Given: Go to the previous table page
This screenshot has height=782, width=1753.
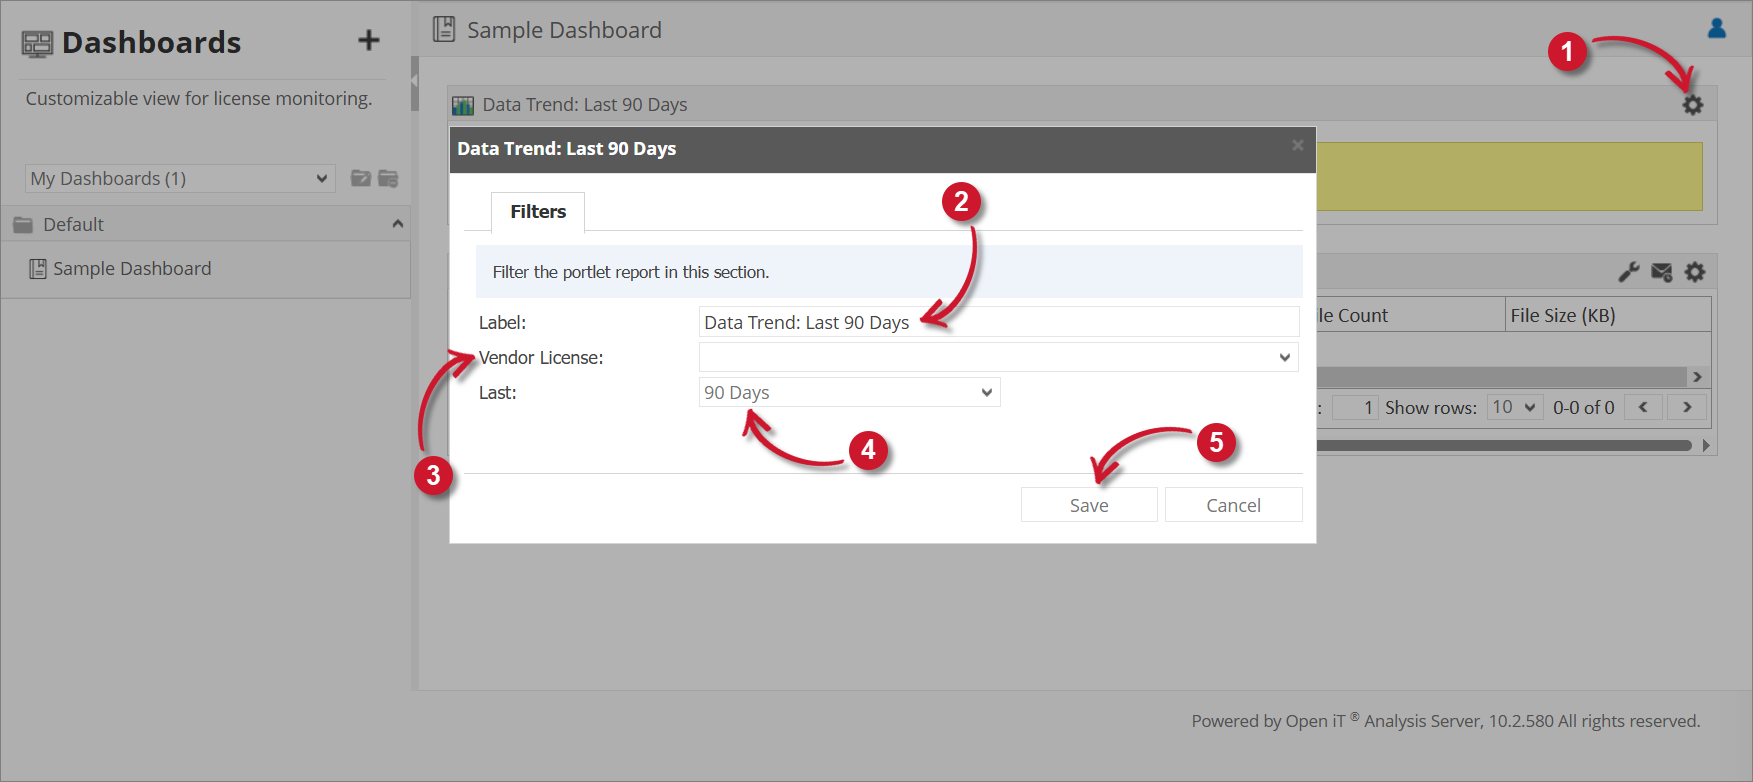Looking at the screenshot, I should (1643, 407).
